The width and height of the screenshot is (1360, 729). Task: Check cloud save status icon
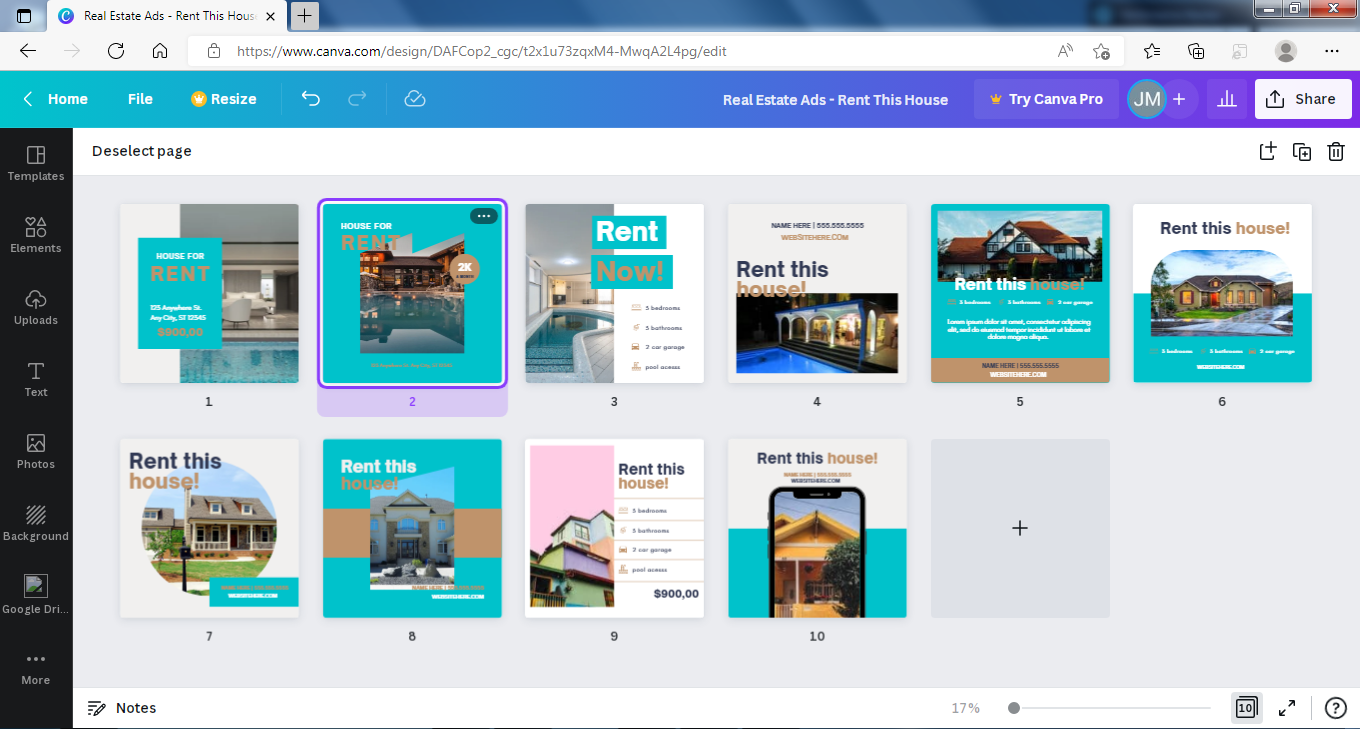pos(415,99)
